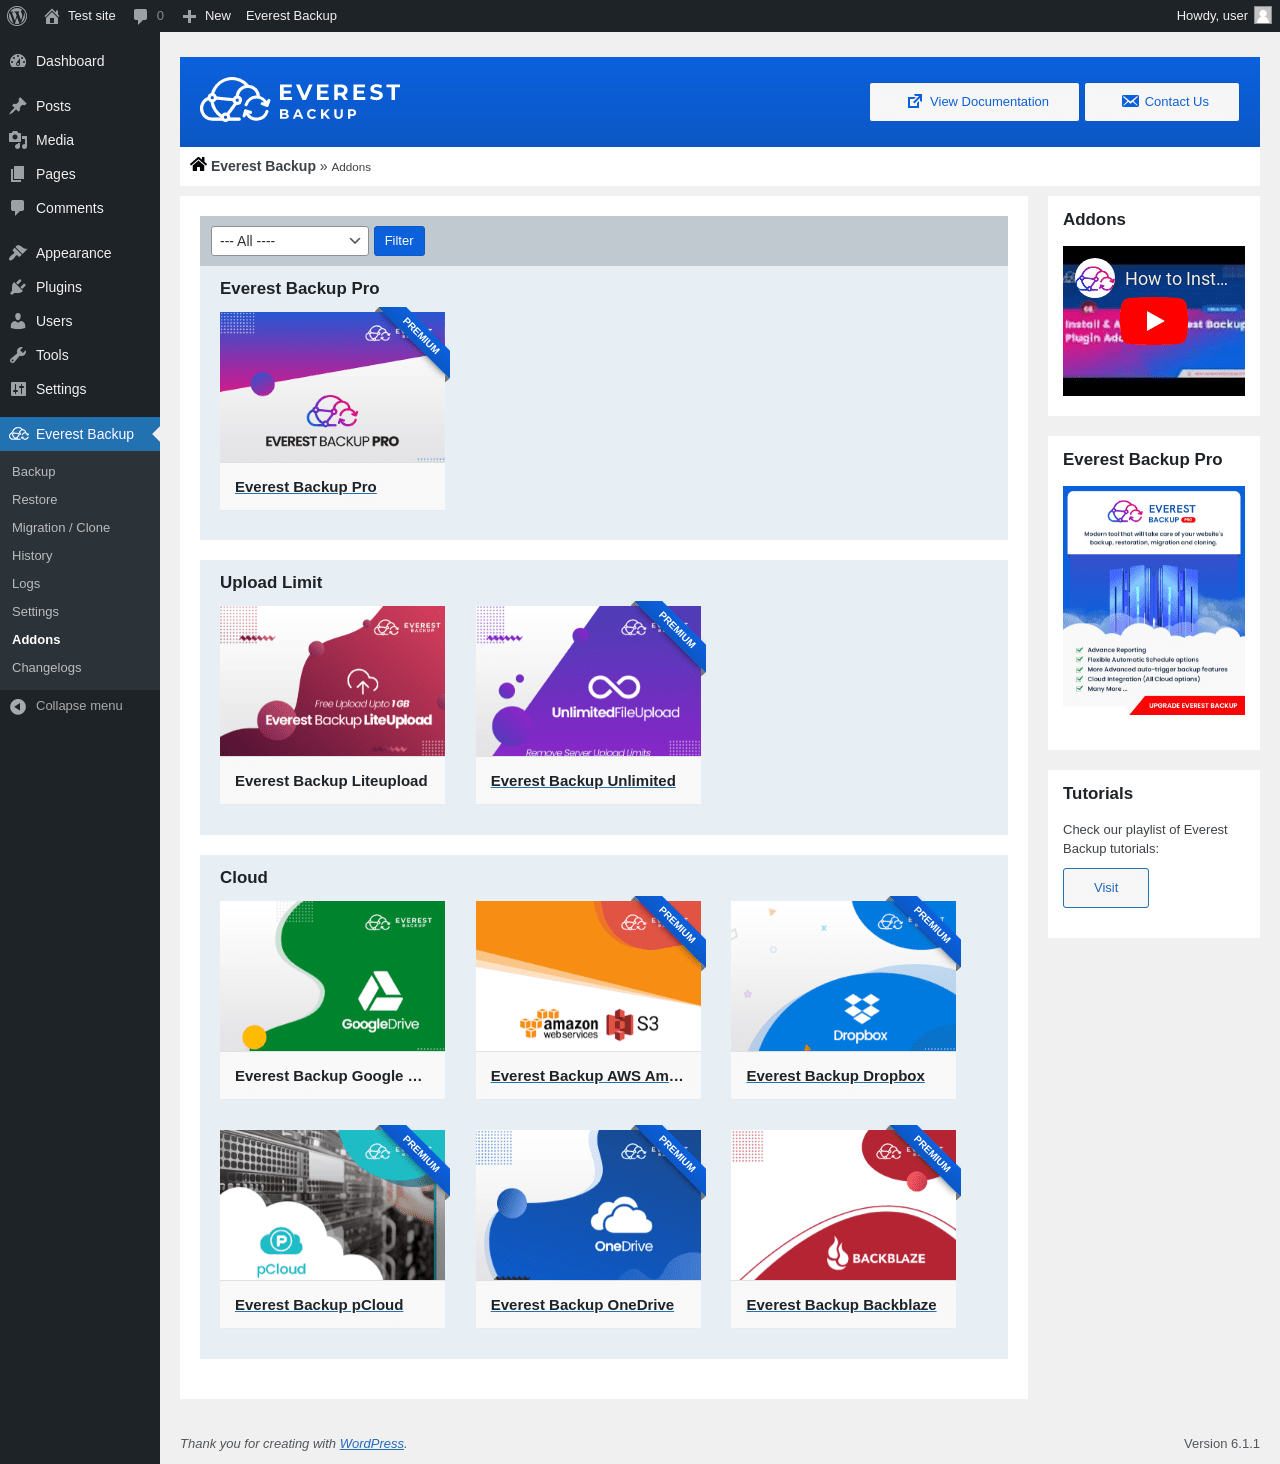Open the Everest Backup Backblaze link

[x=841, y=1305]
